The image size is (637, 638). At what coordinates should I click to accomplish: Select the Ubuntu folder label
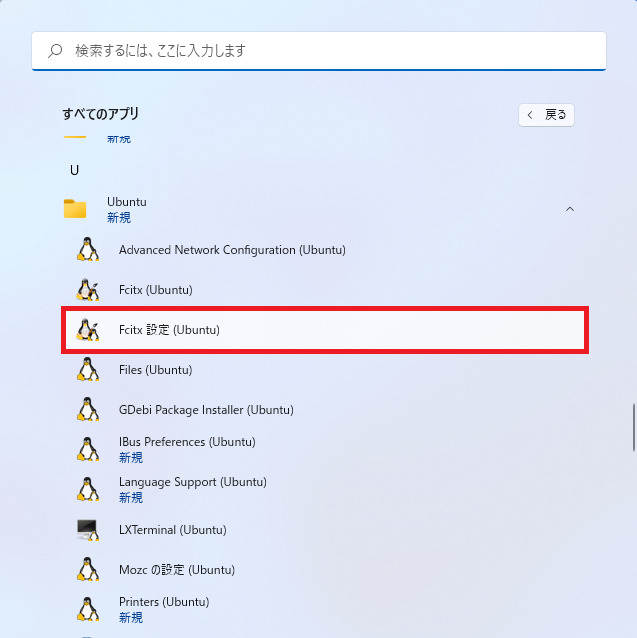pyautogui.click(x=127, y=202)
